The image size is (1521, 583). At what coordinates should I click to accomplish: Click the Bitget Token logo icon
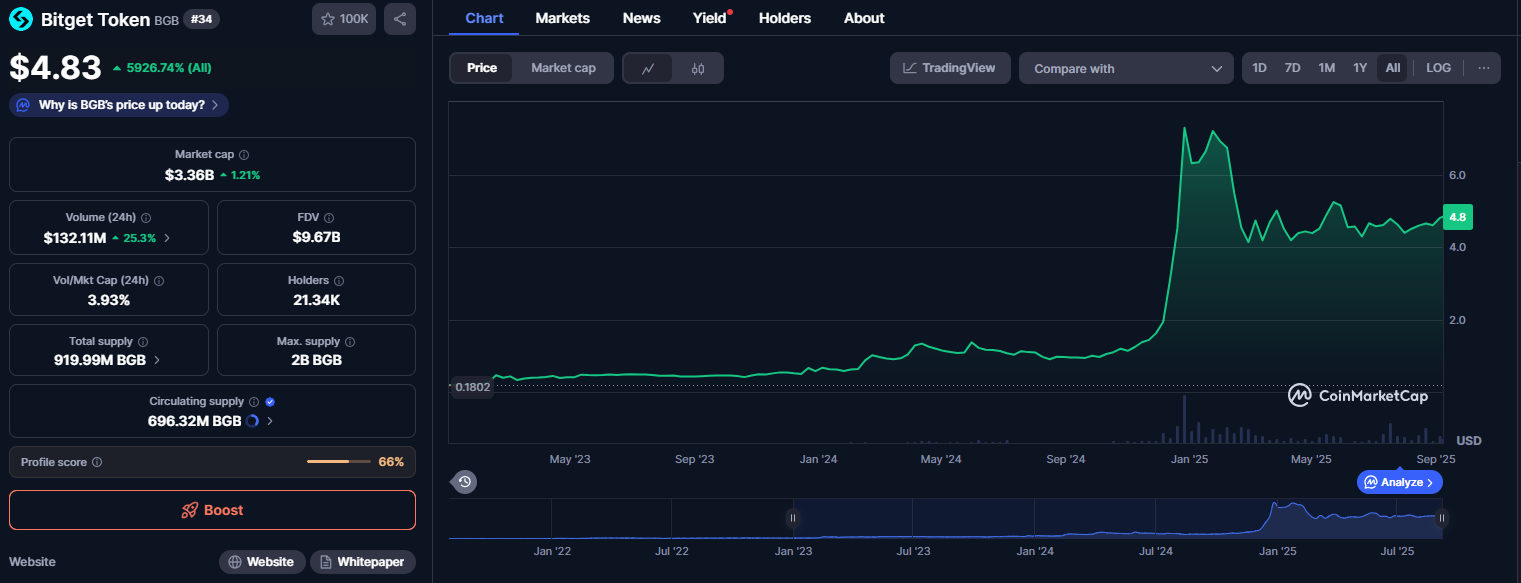coord(21,19)
